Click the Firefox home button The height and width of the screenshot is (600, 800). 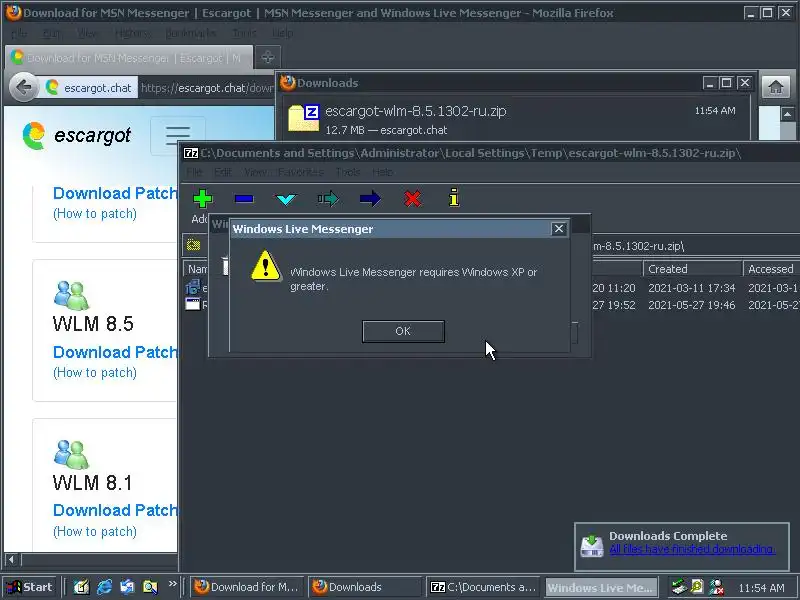[x=776, y=87]
